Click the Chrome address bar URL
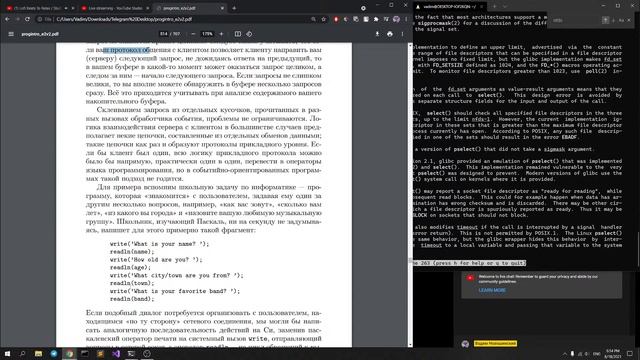Screen dimensions: 640x360 click(x=124, y=19)
